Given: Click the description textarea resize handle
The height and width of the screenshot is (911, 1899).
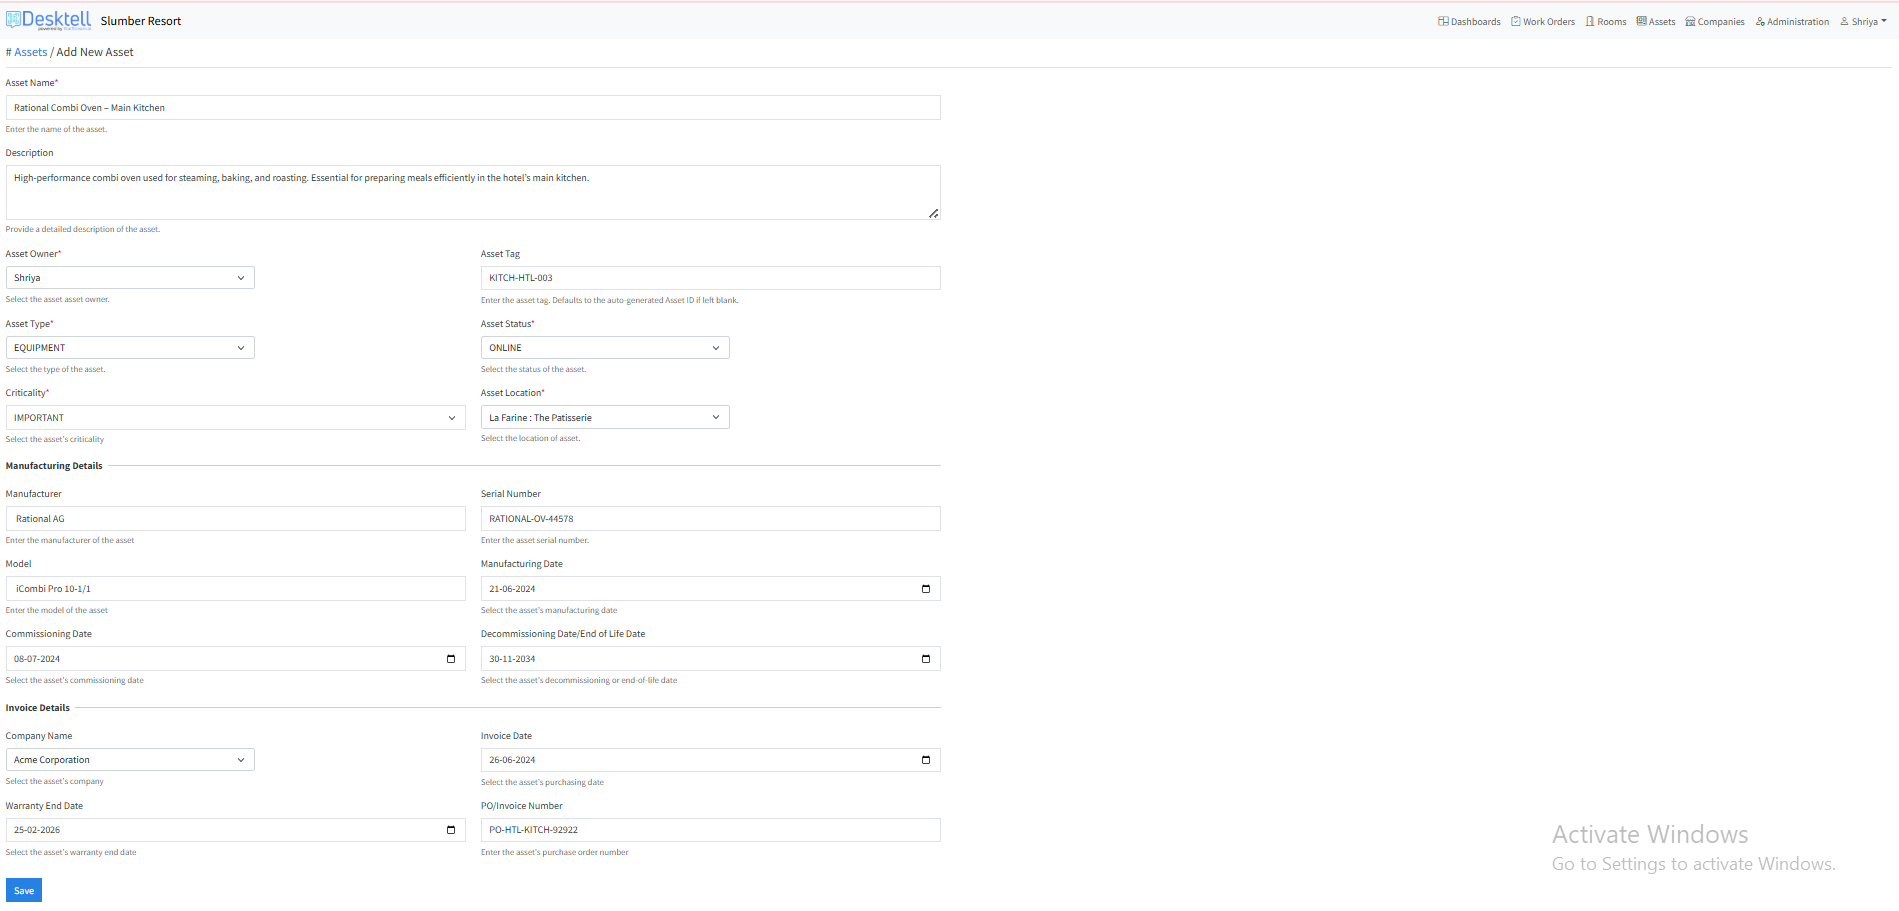Looking at the screenshot, I should click(933, 213).
